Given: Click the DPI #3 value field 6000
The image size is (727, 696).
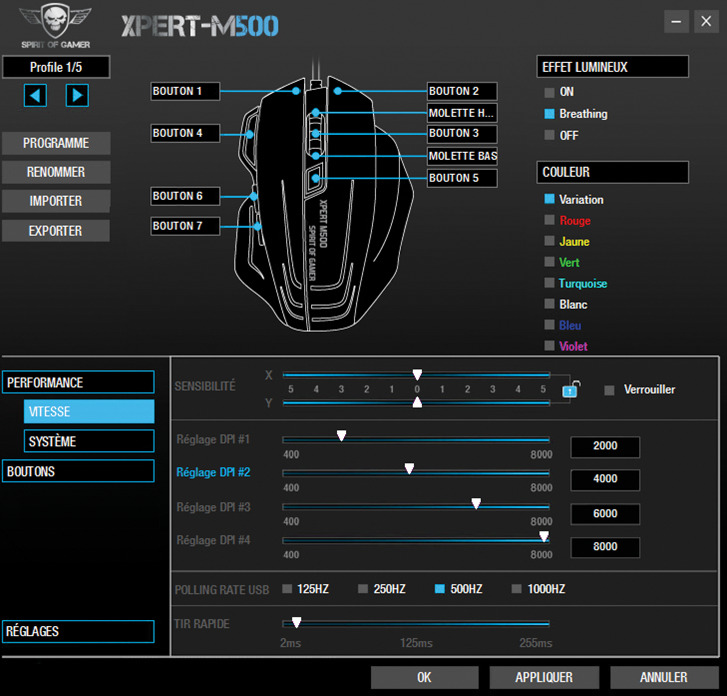Looking at the screenshot, I should click(x=605, y=514).
